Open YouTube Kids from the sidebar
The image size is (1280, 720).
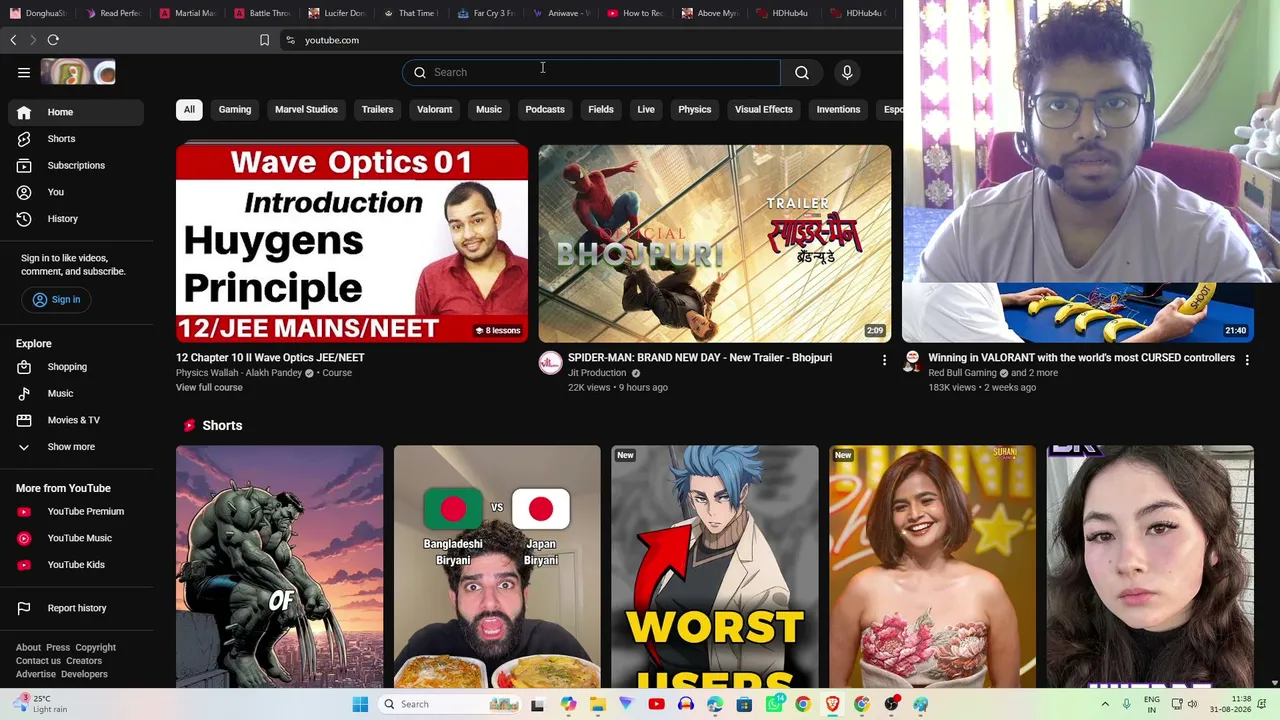coord(76,565)
